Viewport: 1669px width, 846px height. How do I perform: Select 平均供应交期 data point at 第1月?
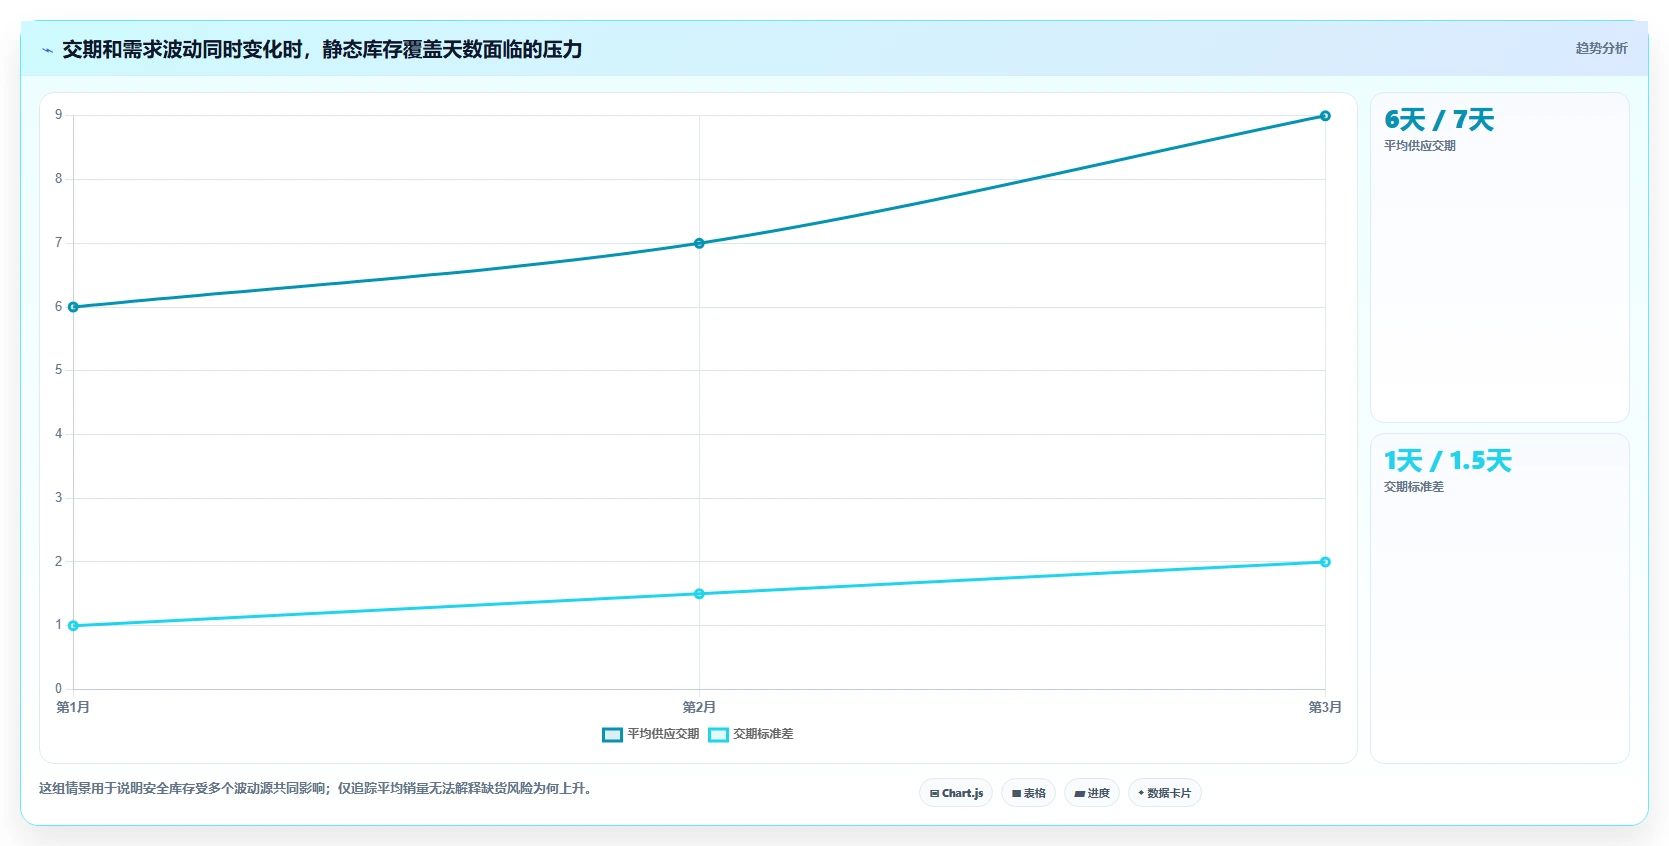point(73,307)
